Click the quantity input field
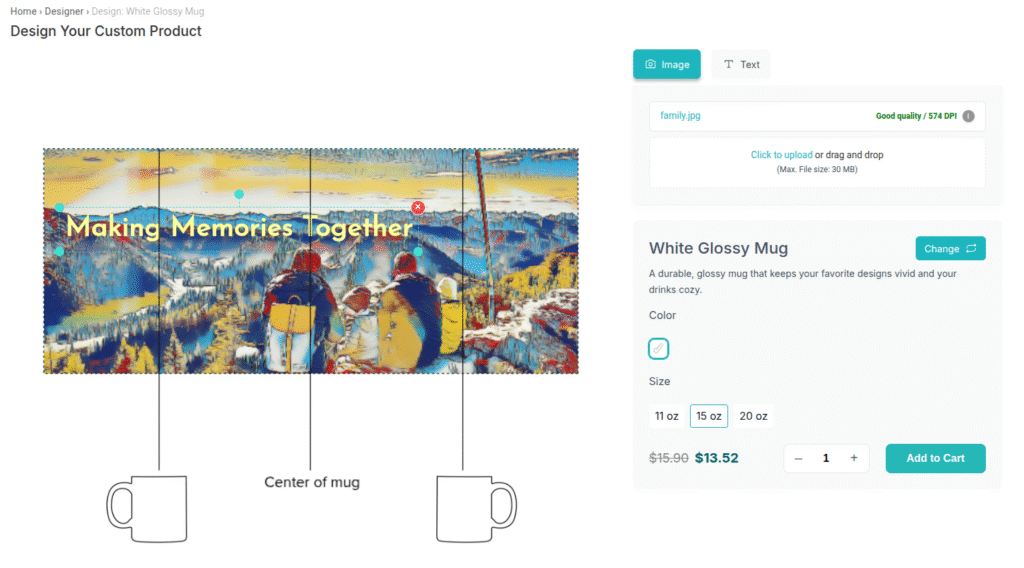The width and height of the screenshot is (1024, 568). point(825,458)
